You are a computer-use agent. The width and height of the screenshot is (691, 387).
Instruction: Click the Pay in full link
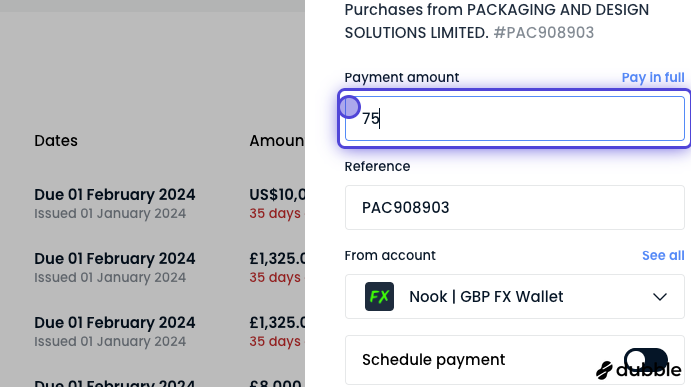[653, 78]
